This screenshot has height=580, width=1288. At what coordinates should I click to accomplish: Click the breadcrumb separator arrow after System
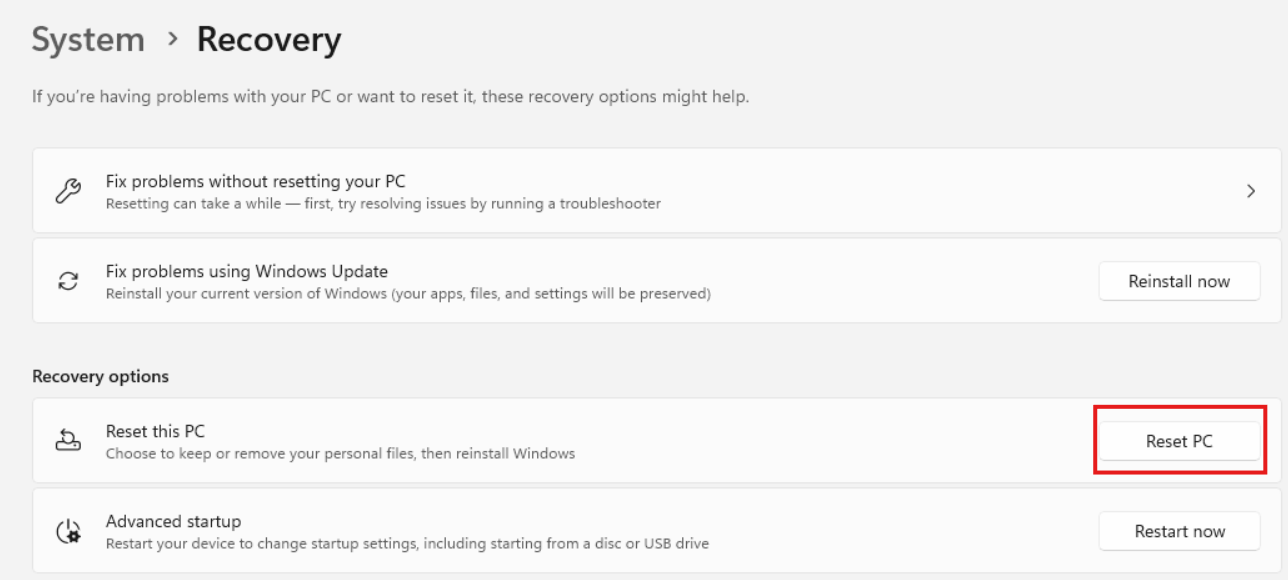(x=173, y=39)
